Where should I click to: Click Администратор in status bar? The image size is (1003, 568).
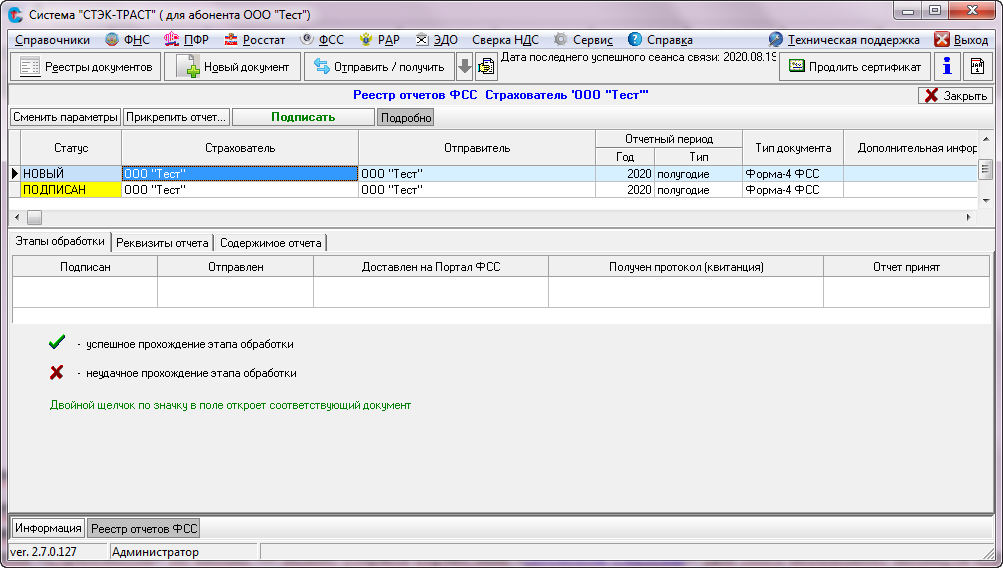coord(155,551)
